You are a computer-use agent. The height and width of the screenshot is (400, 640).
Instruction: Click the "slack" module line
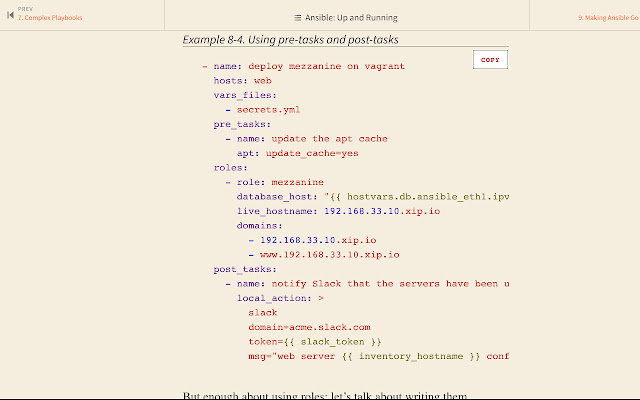pyautogui.click(x=263, y=313)
